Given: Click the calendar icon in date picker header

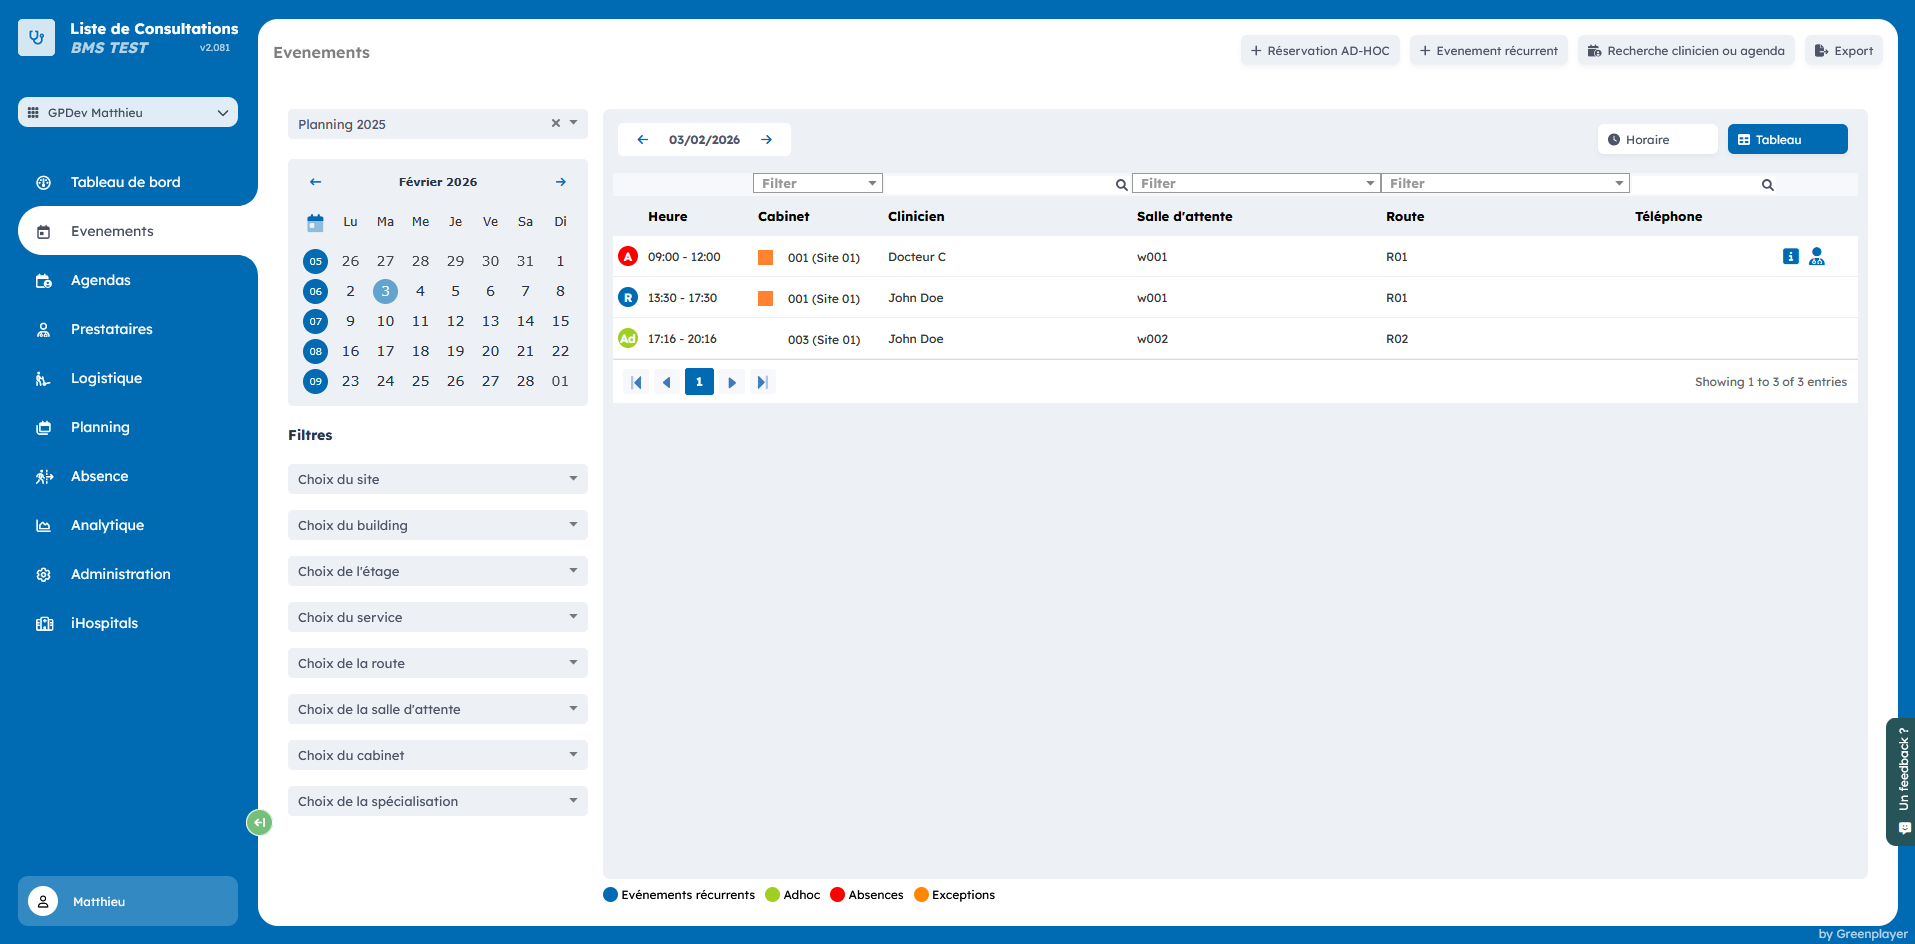Looking at the screenshot, I should click(315, 222).
